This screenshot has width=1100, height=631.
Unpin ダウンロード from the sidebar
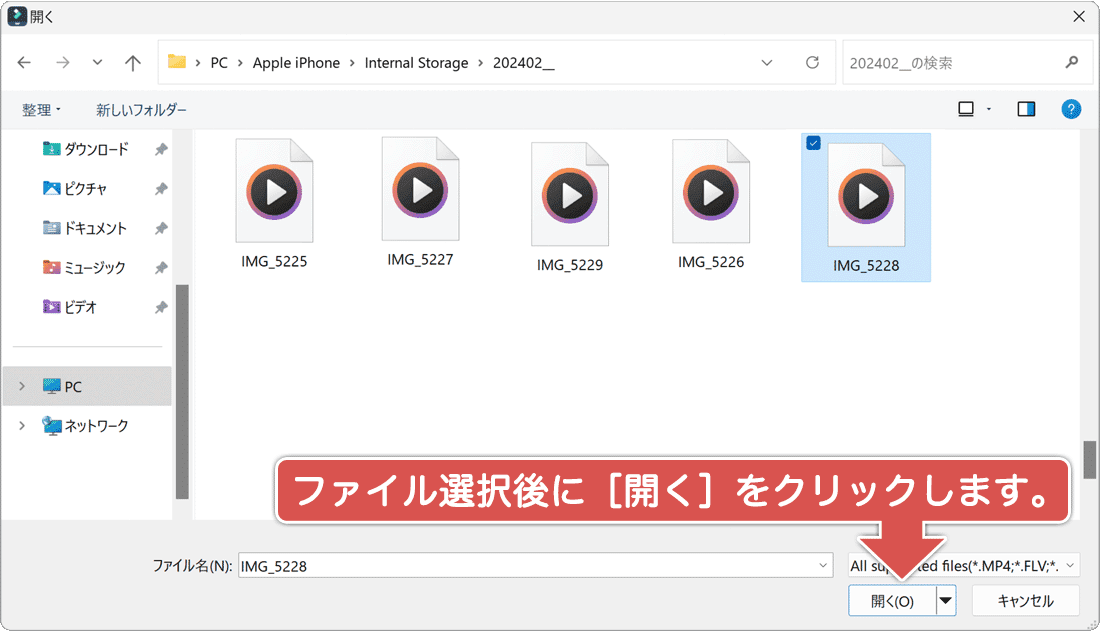pyautogui.click(x=160, y=148)
